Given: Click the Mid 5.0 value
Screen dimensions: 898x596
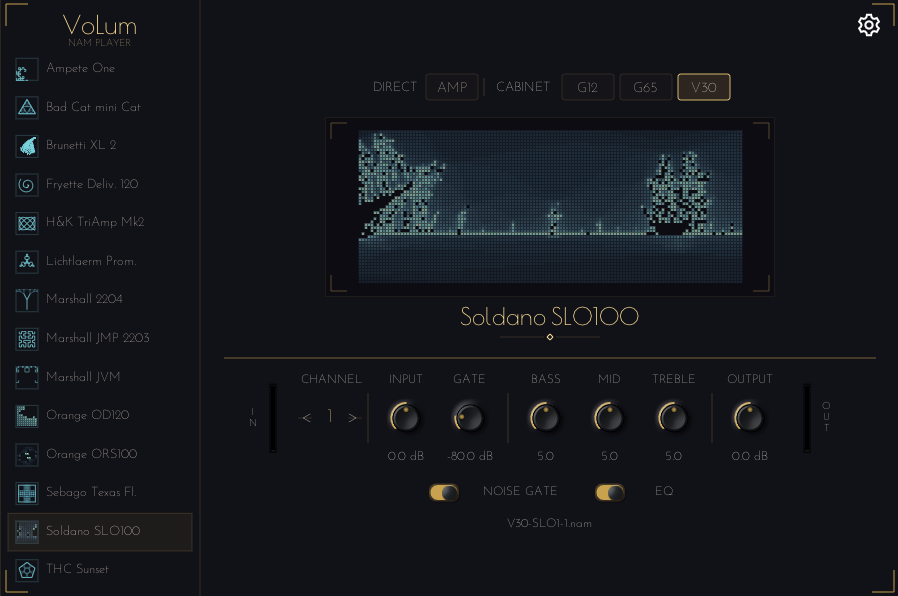Looking at the screenshot, I should pyautogui.click(x=609, y=456).
